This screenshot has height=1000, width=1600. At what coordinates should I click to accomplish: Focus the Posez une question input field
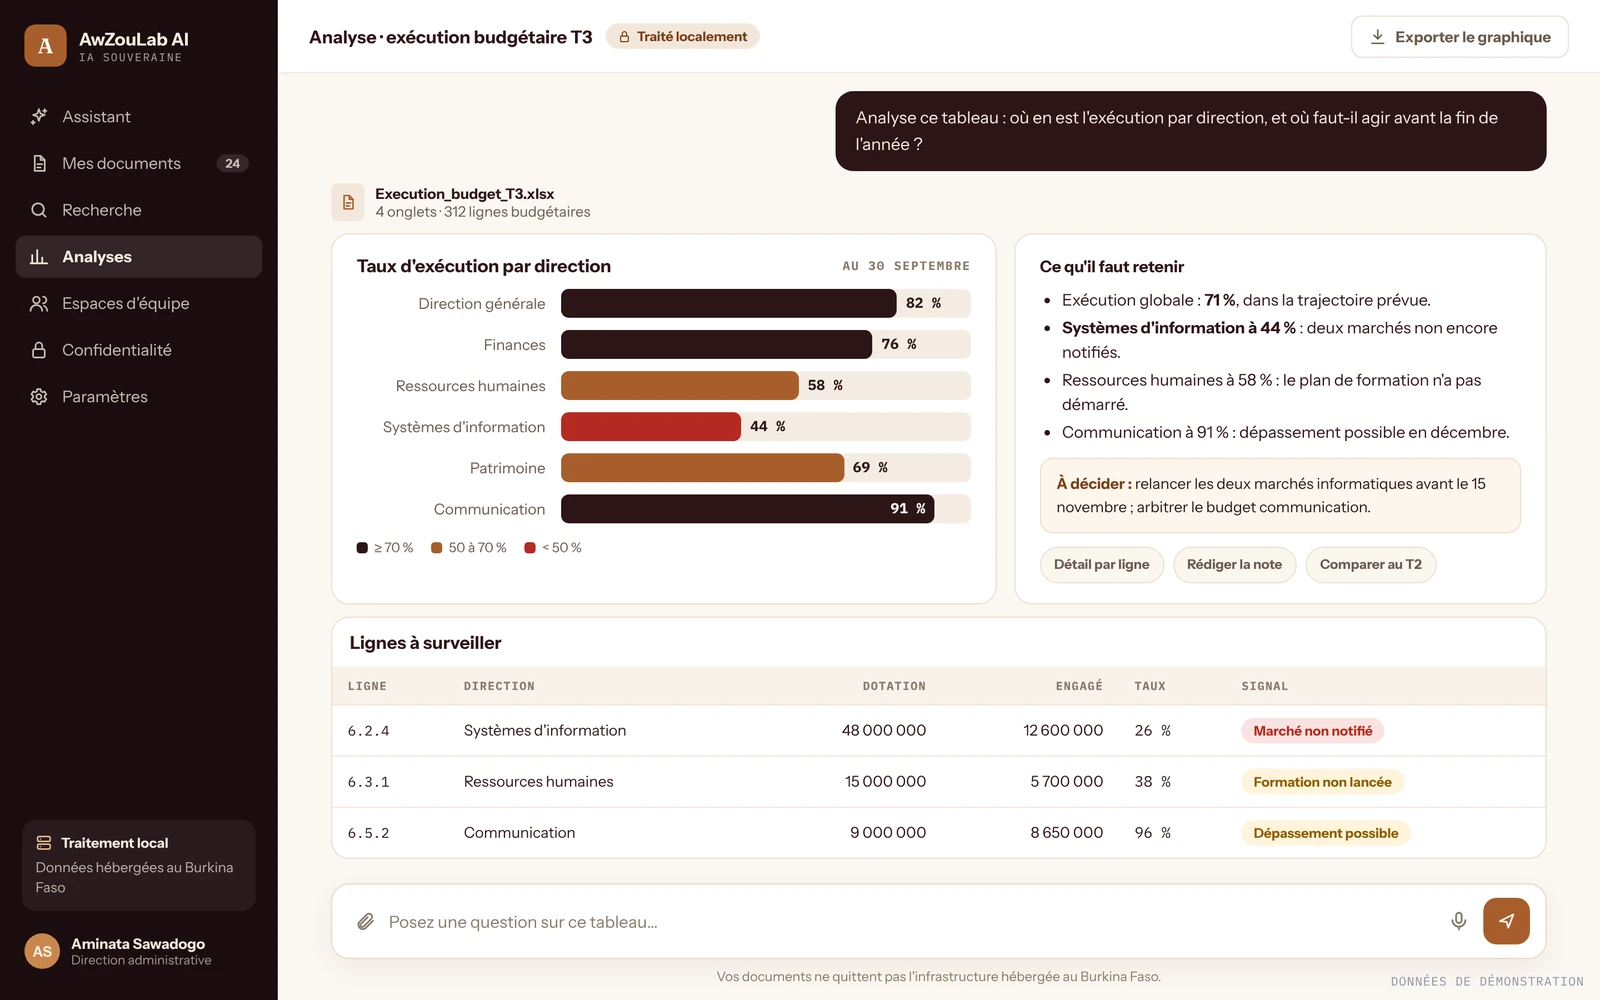click(910, 922)
